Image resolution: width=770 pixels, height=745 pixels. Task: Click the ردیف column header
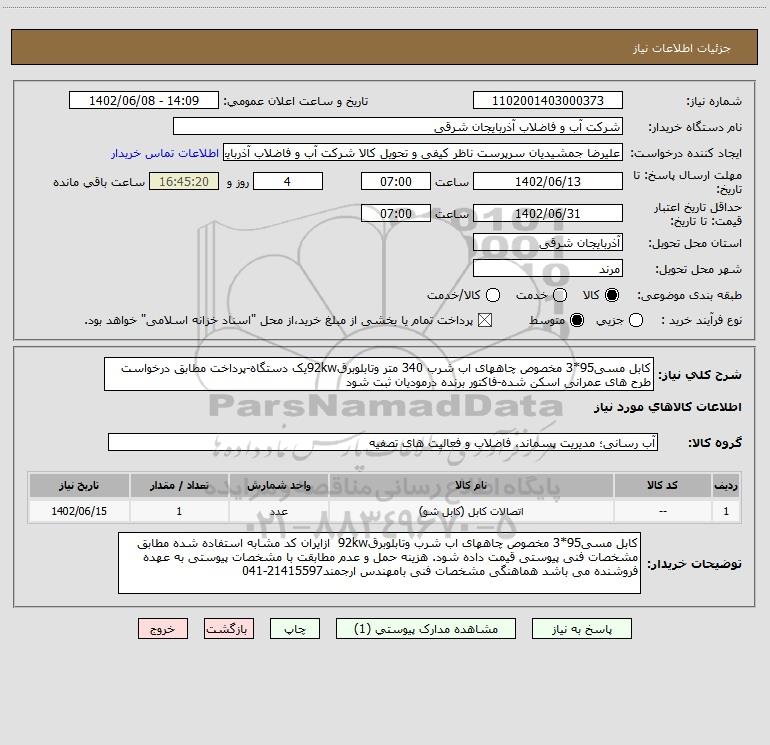pos(726,485)
